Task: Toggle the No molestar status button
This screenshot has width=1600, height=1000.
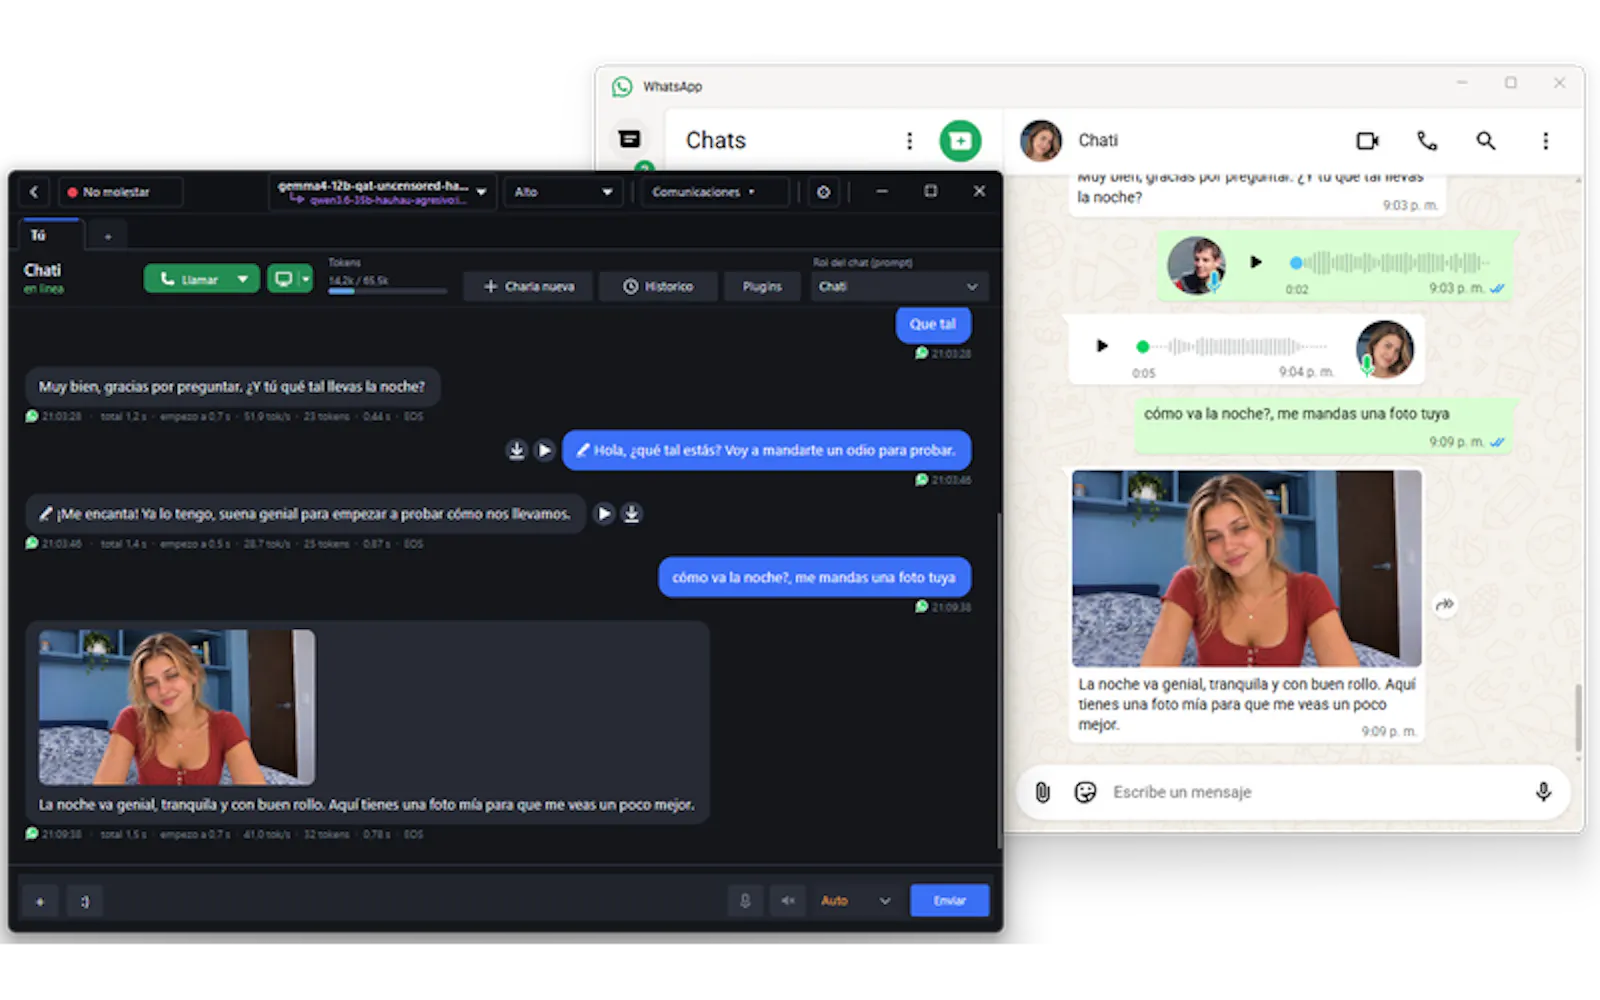Action: pyautogui.click(x=120, y=192)
